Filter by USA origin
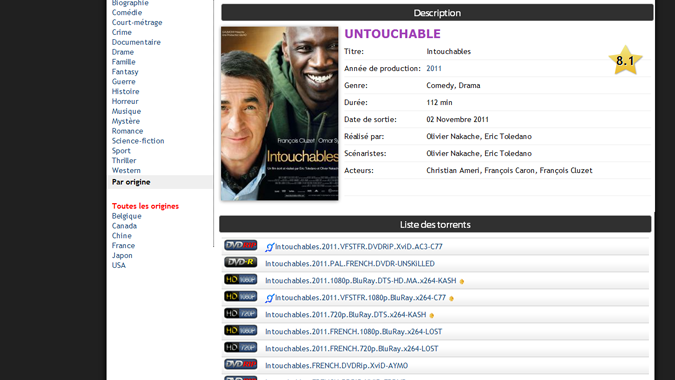 click(x=119, y=265)
